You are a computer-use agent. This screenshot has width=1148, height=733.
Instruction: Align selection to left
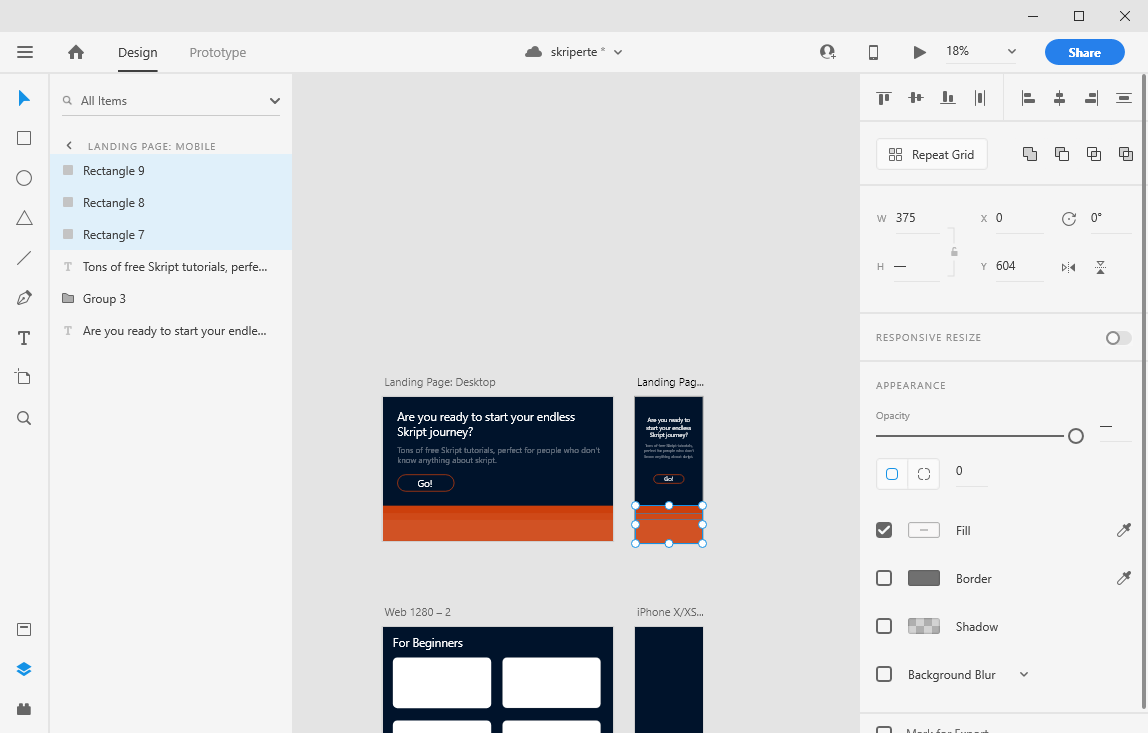[1028, 97]
